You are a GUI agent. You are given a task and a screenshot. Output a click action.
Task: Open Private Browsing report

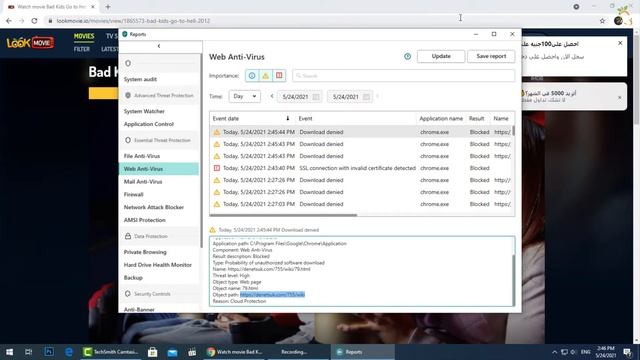coord(145,252)
